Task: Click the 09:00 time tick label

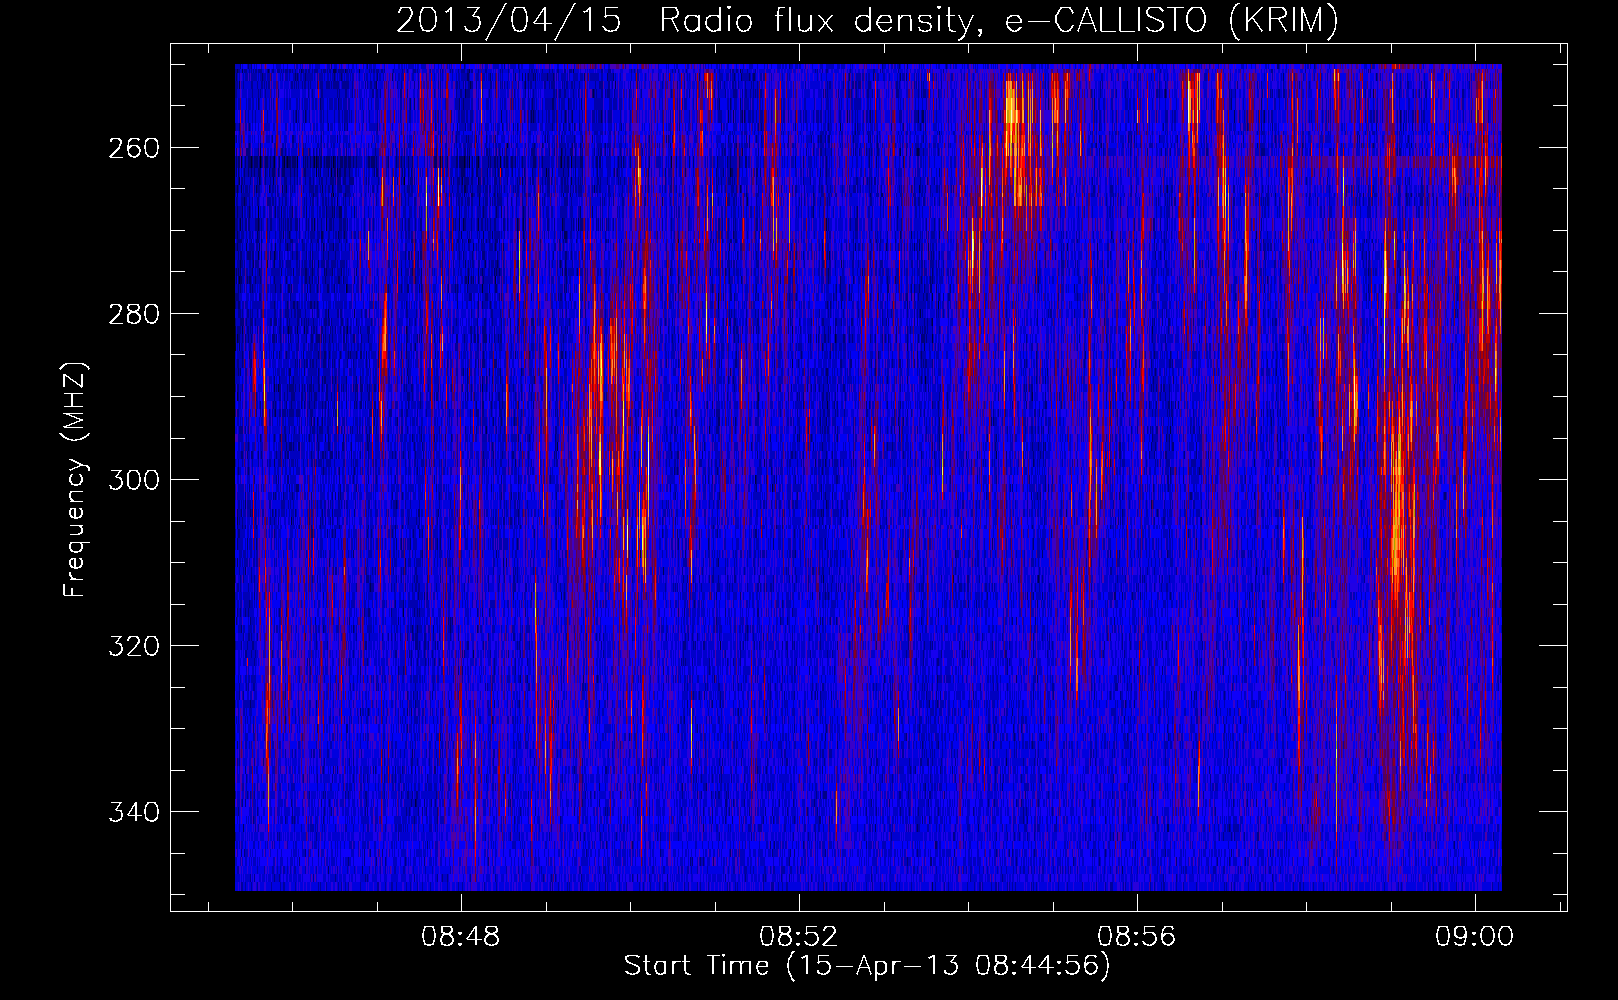Action: click(1475, 937)
